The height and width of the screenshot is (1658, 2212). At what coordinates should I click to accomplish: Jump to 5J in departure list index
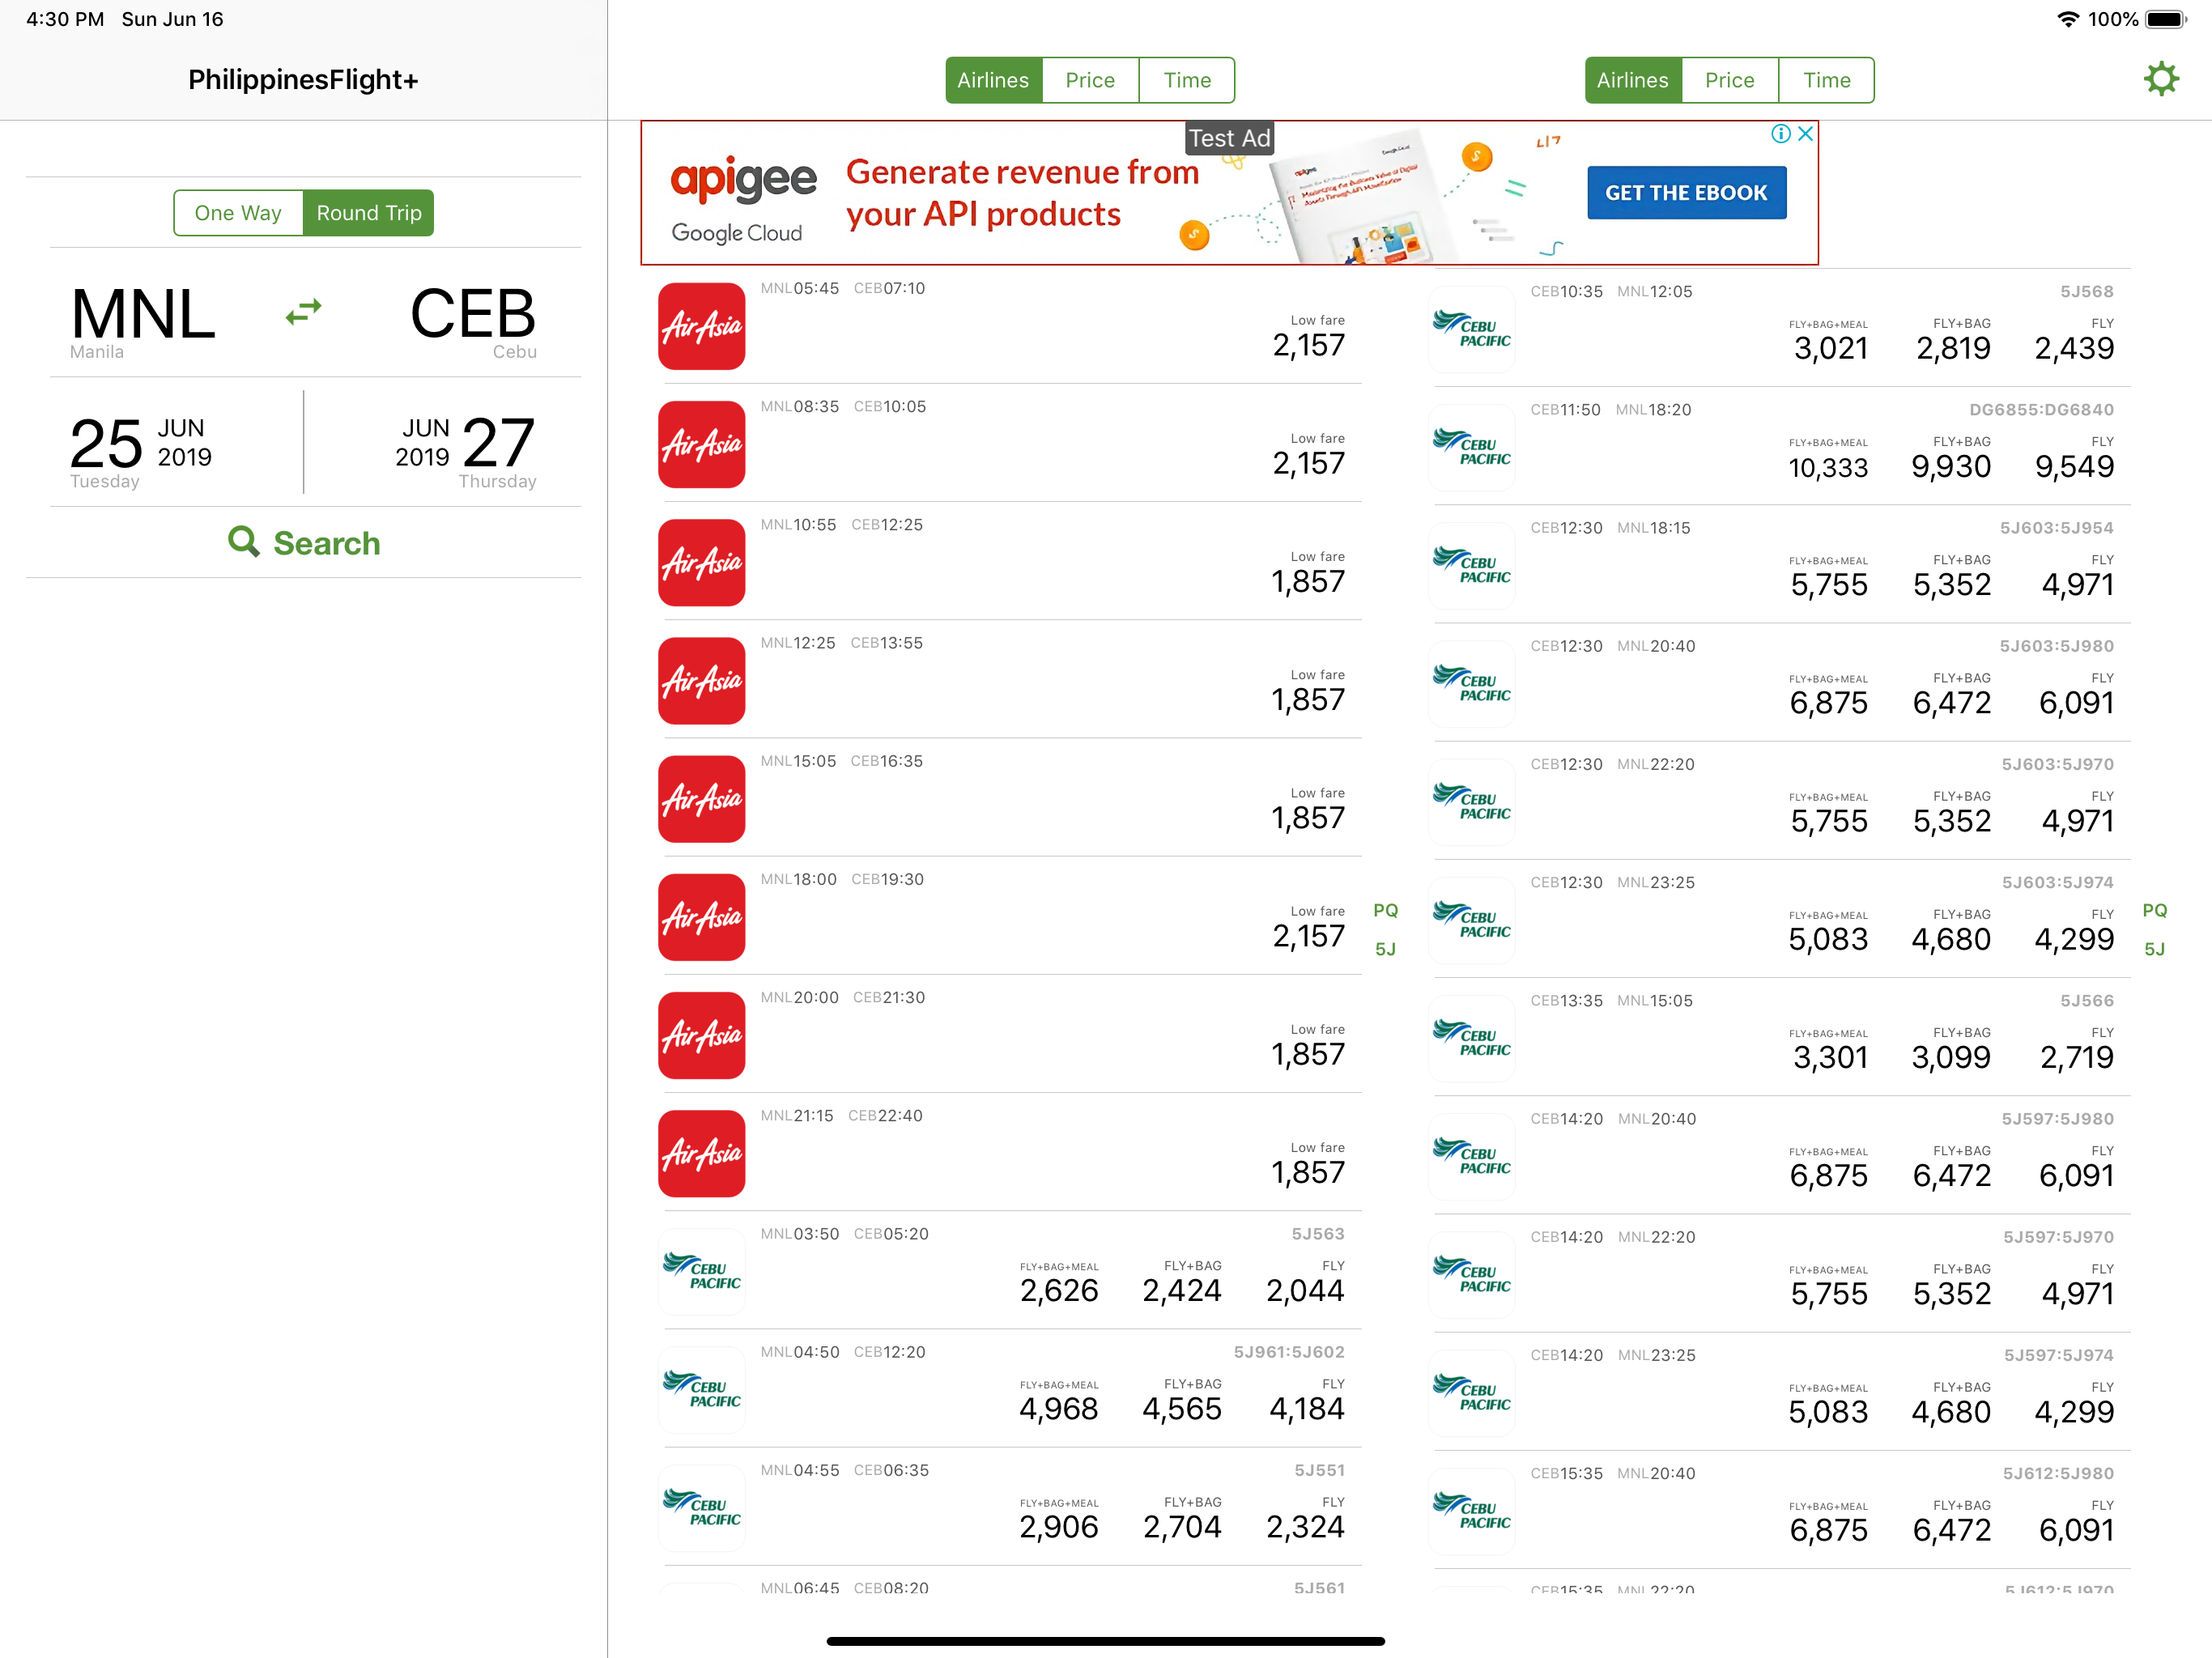[x=1385, y=949]
